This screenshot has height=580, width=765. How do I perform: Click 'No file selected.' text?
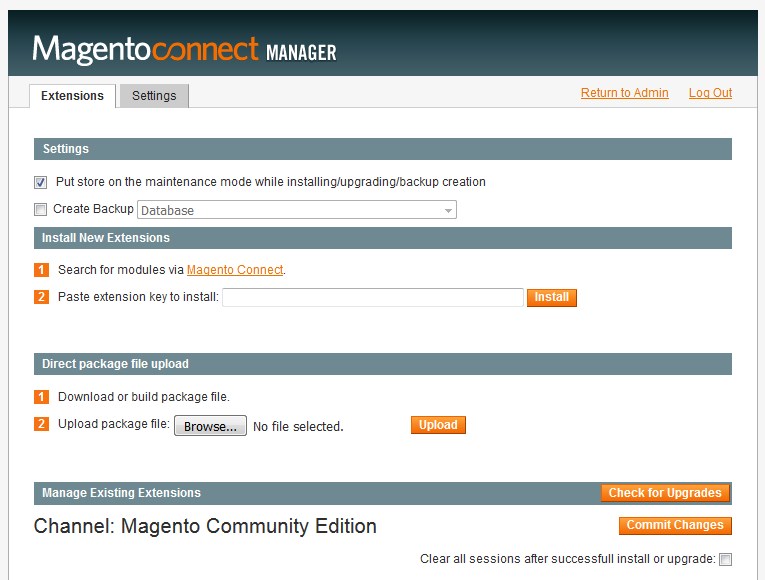(298, 426)
